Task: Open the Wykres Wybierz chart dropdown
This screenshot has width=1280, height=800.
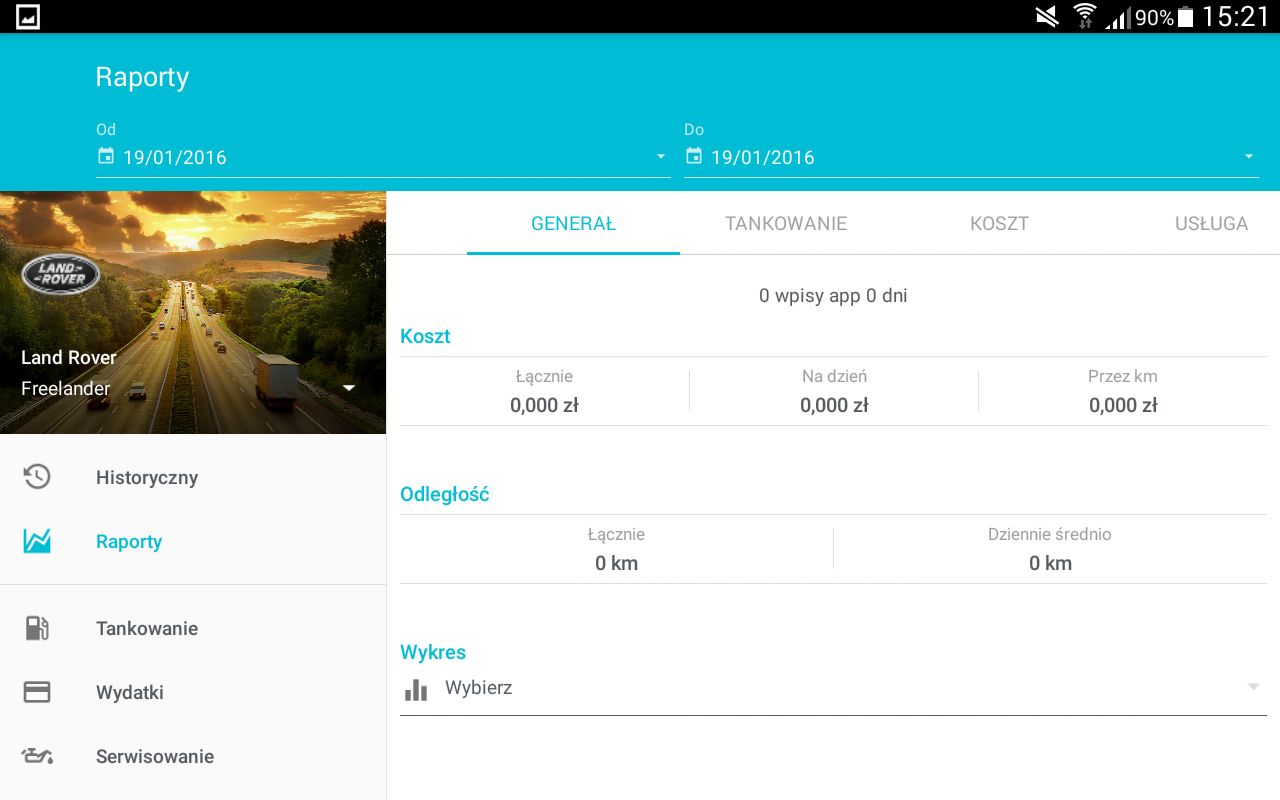Action: pos(833,689)
